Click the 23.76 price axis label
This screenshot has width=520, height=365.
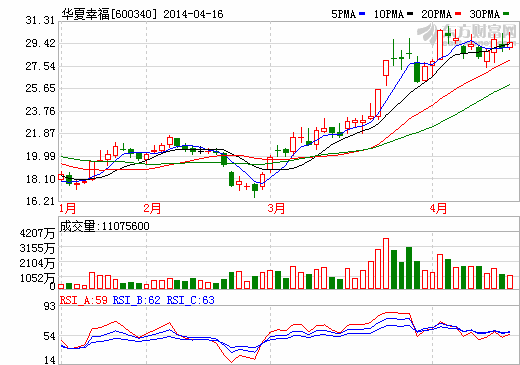tap(40, 111)
